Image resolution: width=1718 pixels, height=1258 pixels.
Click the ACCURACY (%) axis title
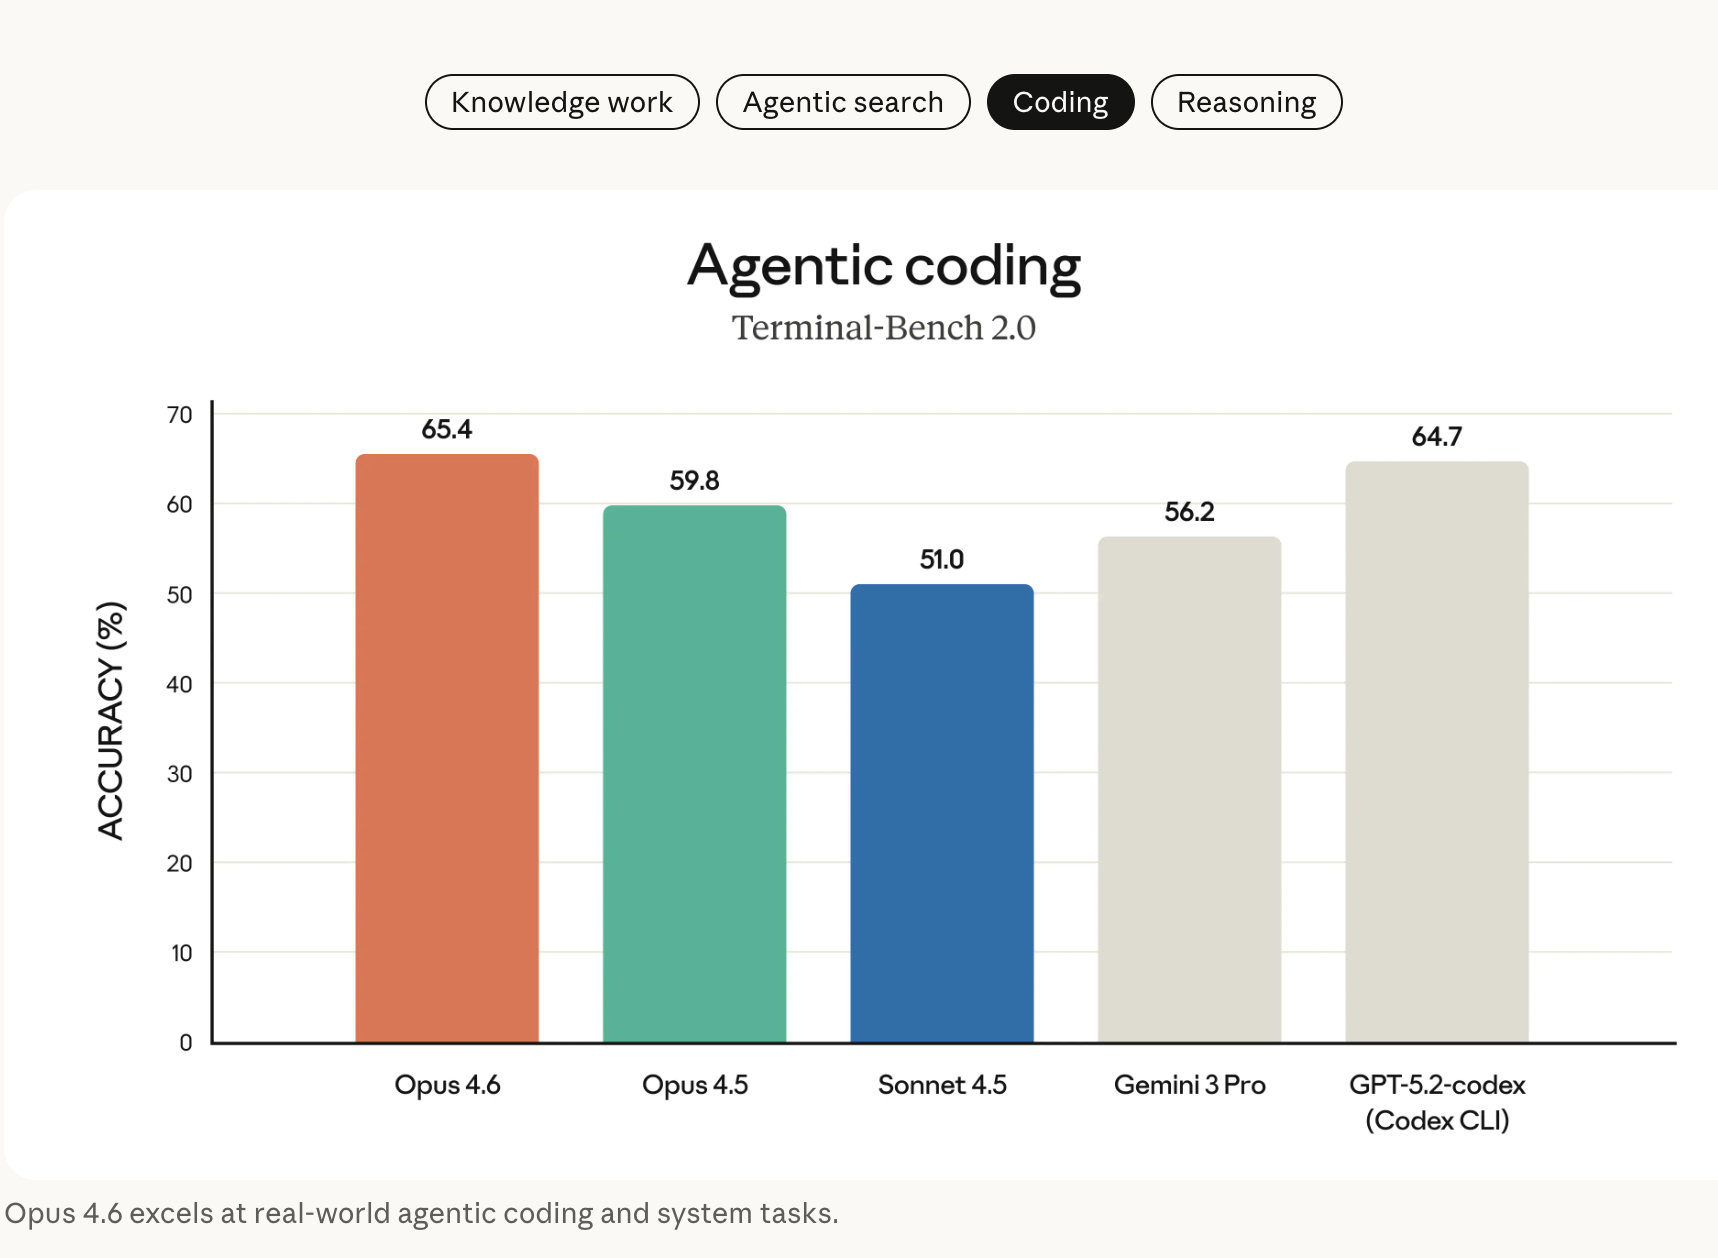111,720
